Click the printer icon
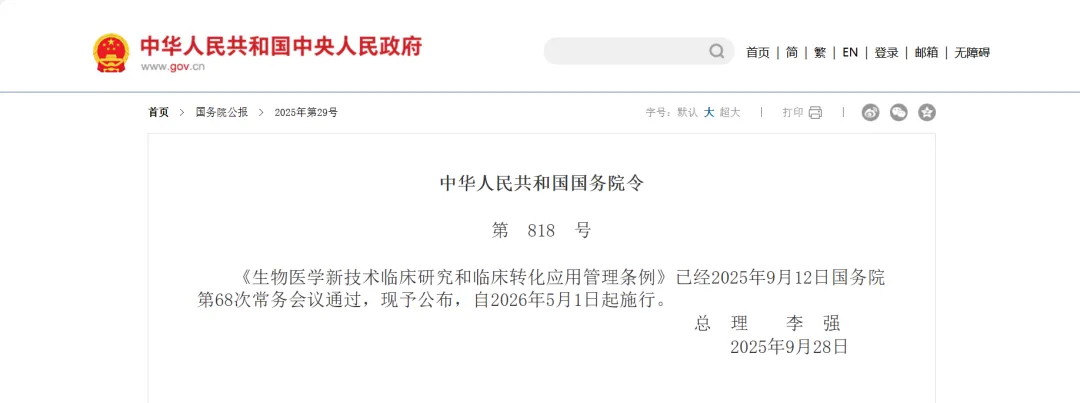 pos(816,112)
